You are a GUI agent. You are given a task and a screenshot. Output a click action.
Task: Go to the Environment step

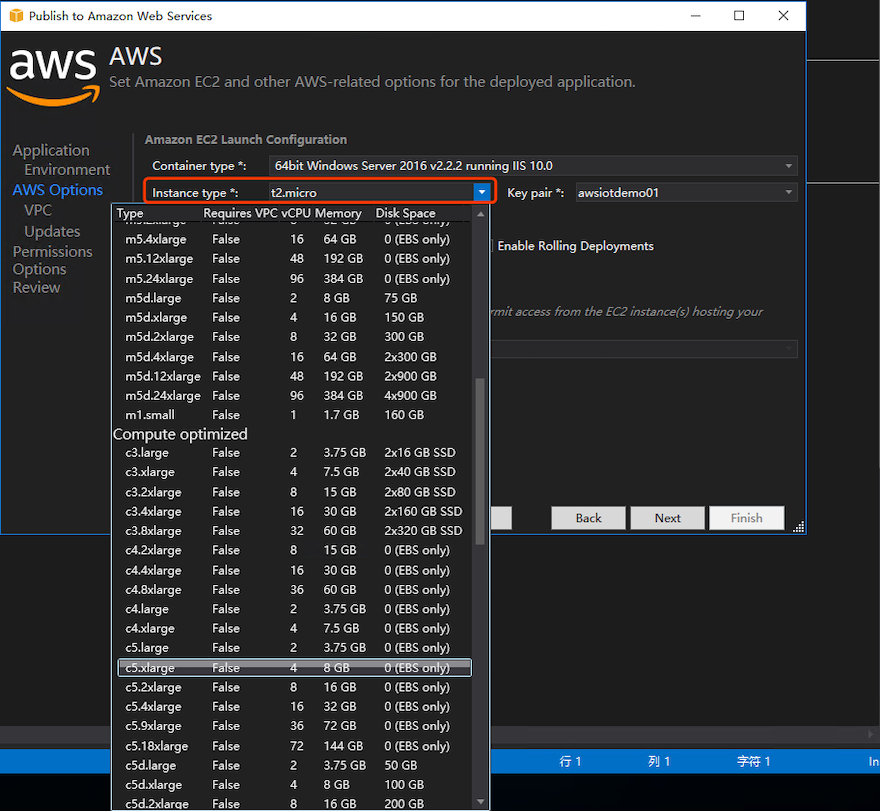(67, 169)
